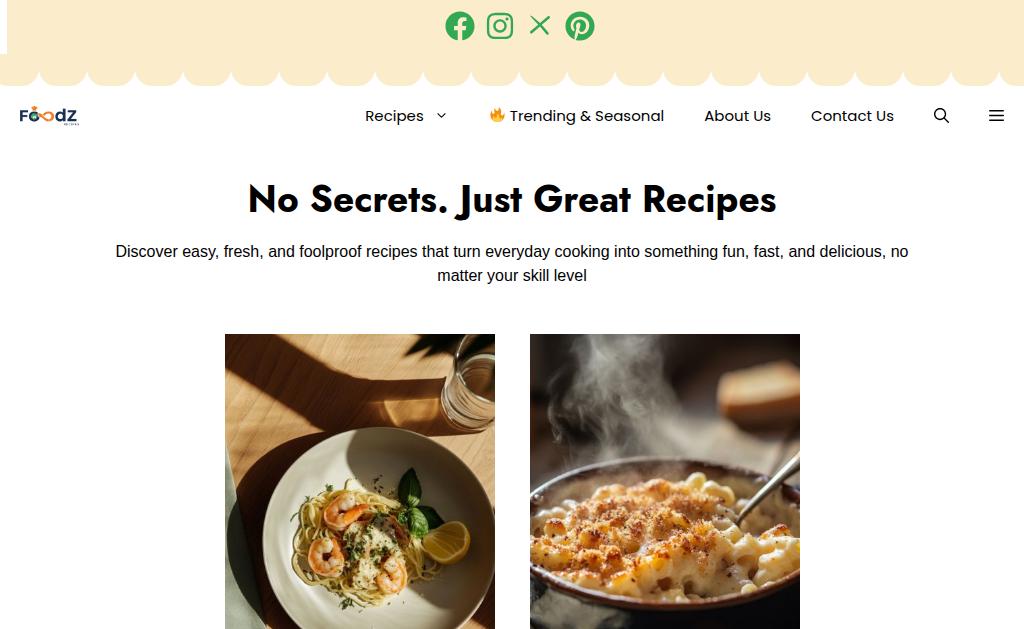
Task: View the baked mac and cheese image
Action: [x=665, y=481]
